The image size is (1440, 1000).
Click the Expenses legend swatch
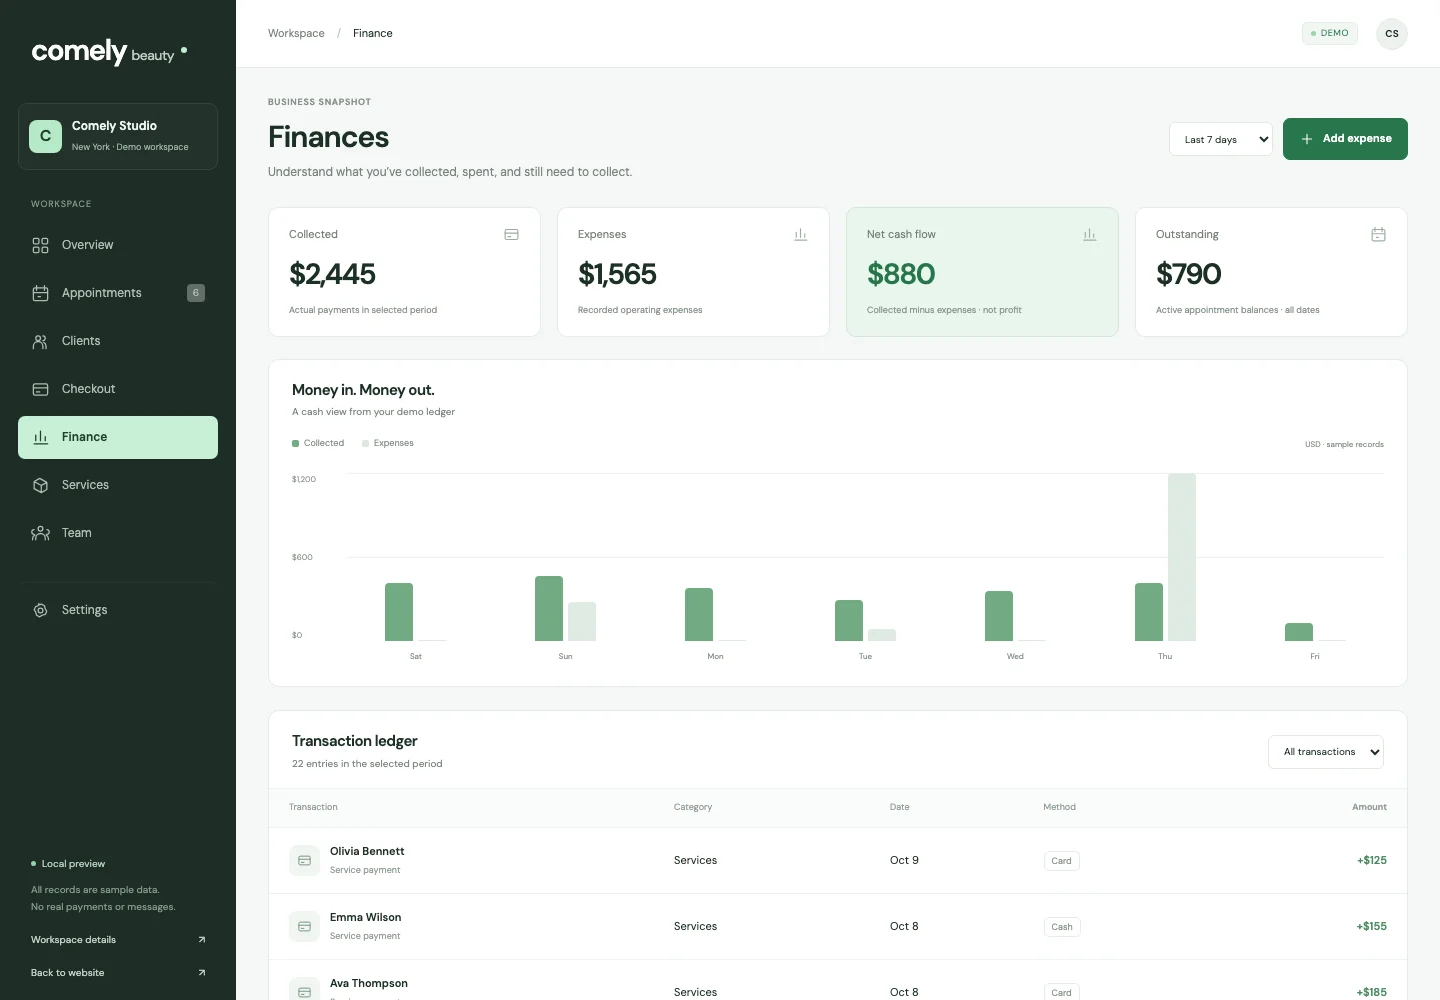365,443
